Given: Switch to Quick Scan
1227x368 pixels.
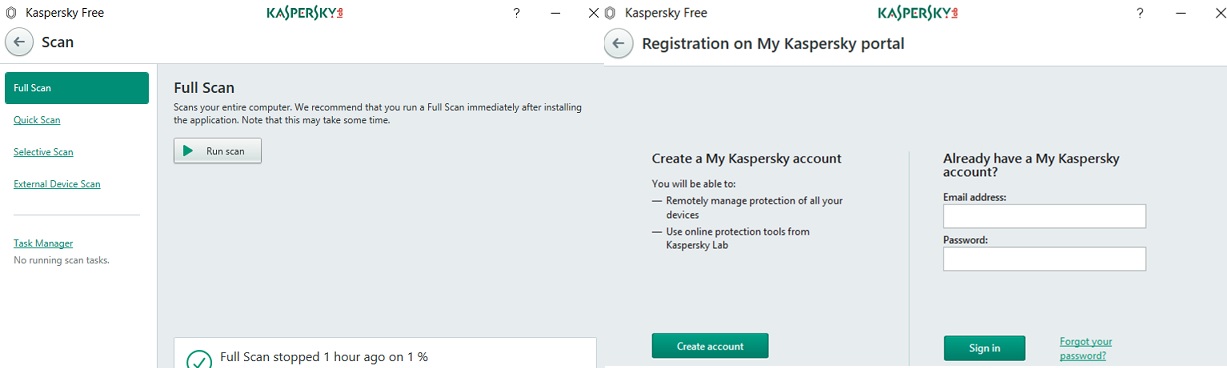Looking at the screenshot, I should click(37, 120).
